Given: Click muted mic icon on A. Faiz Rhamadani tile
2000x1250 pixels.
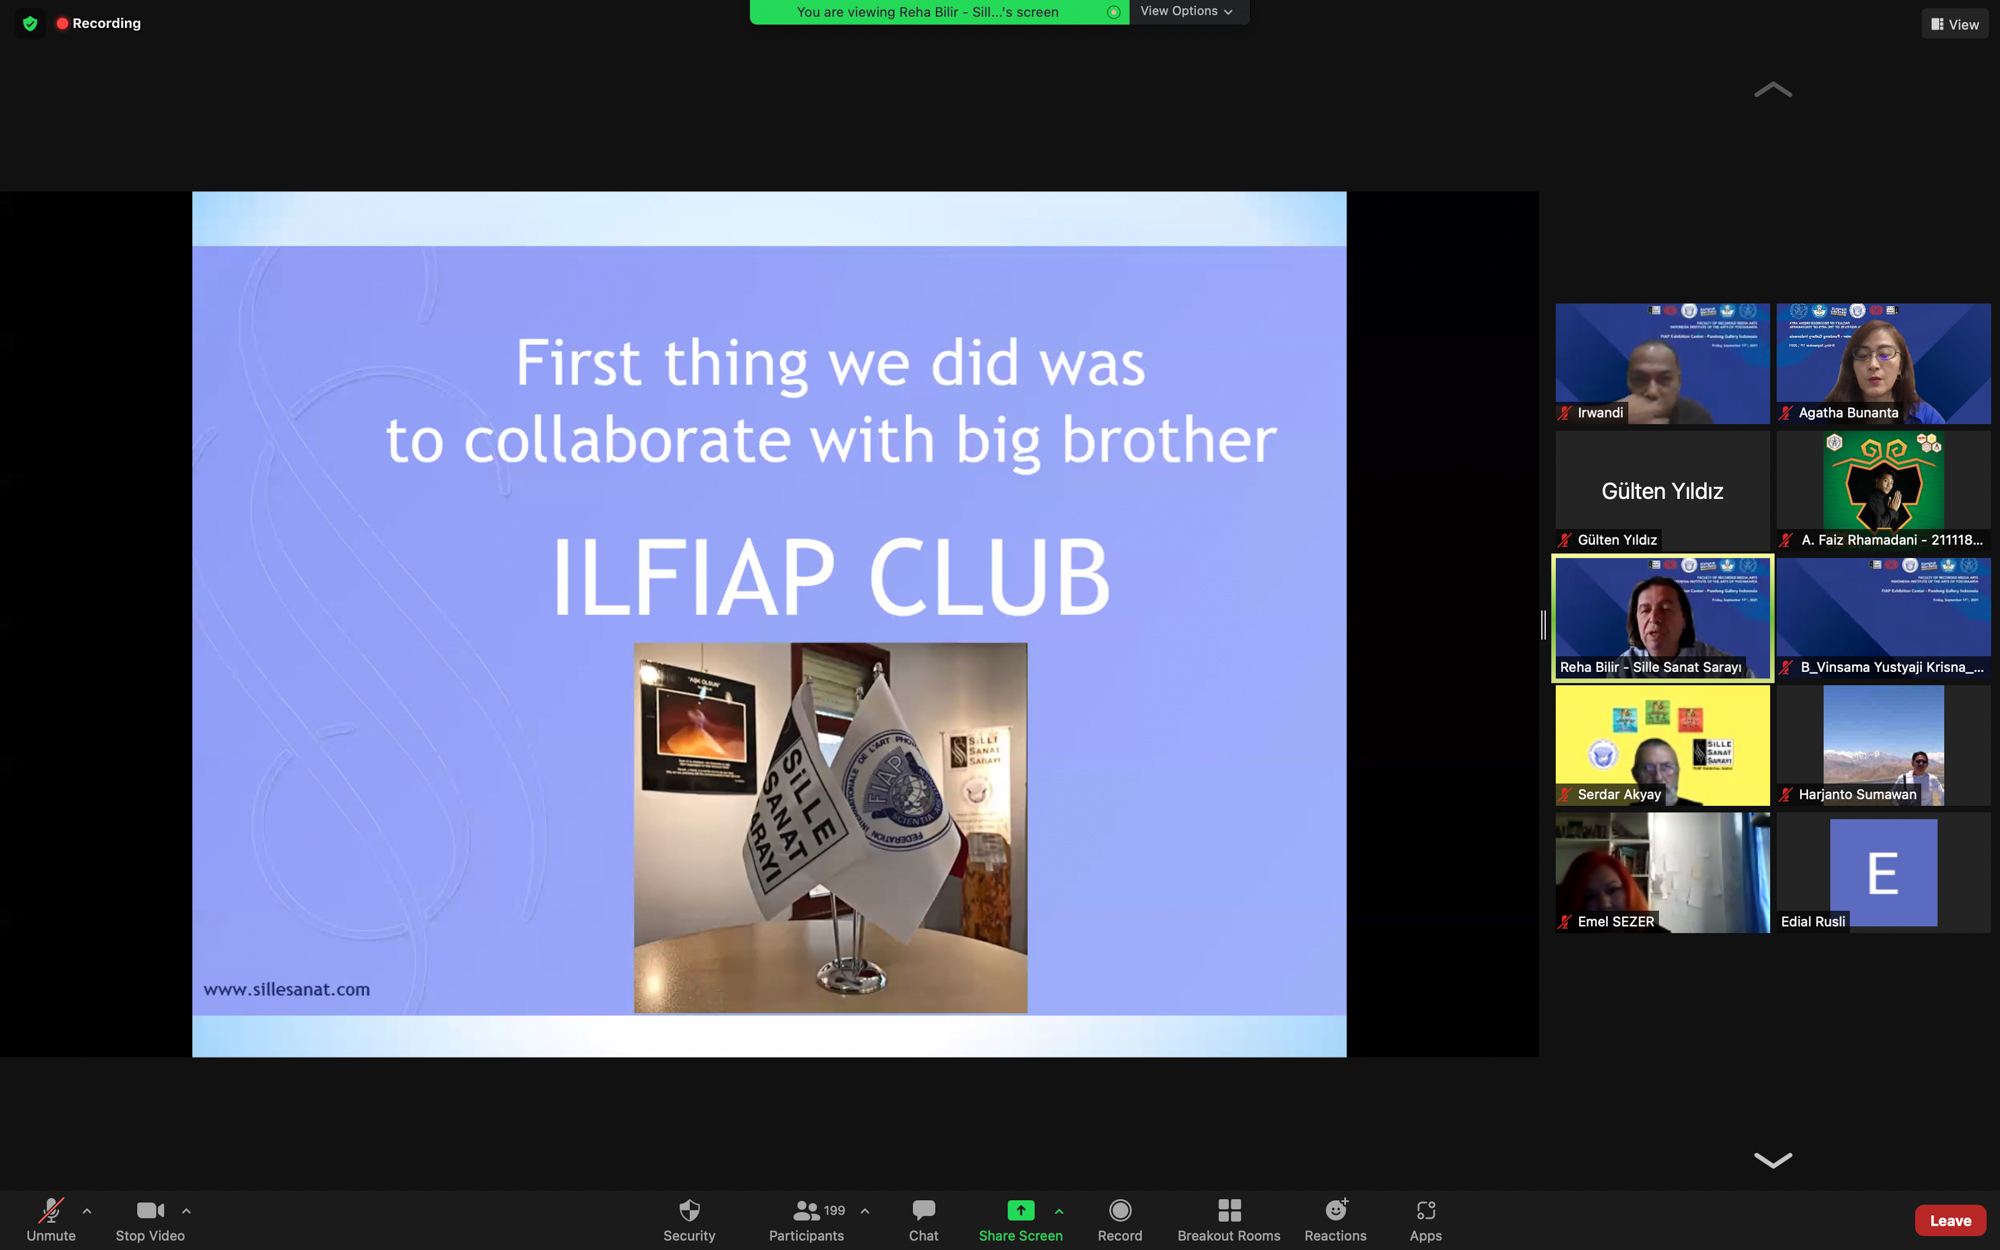Looking at the screenshot, I should 1787,540.
